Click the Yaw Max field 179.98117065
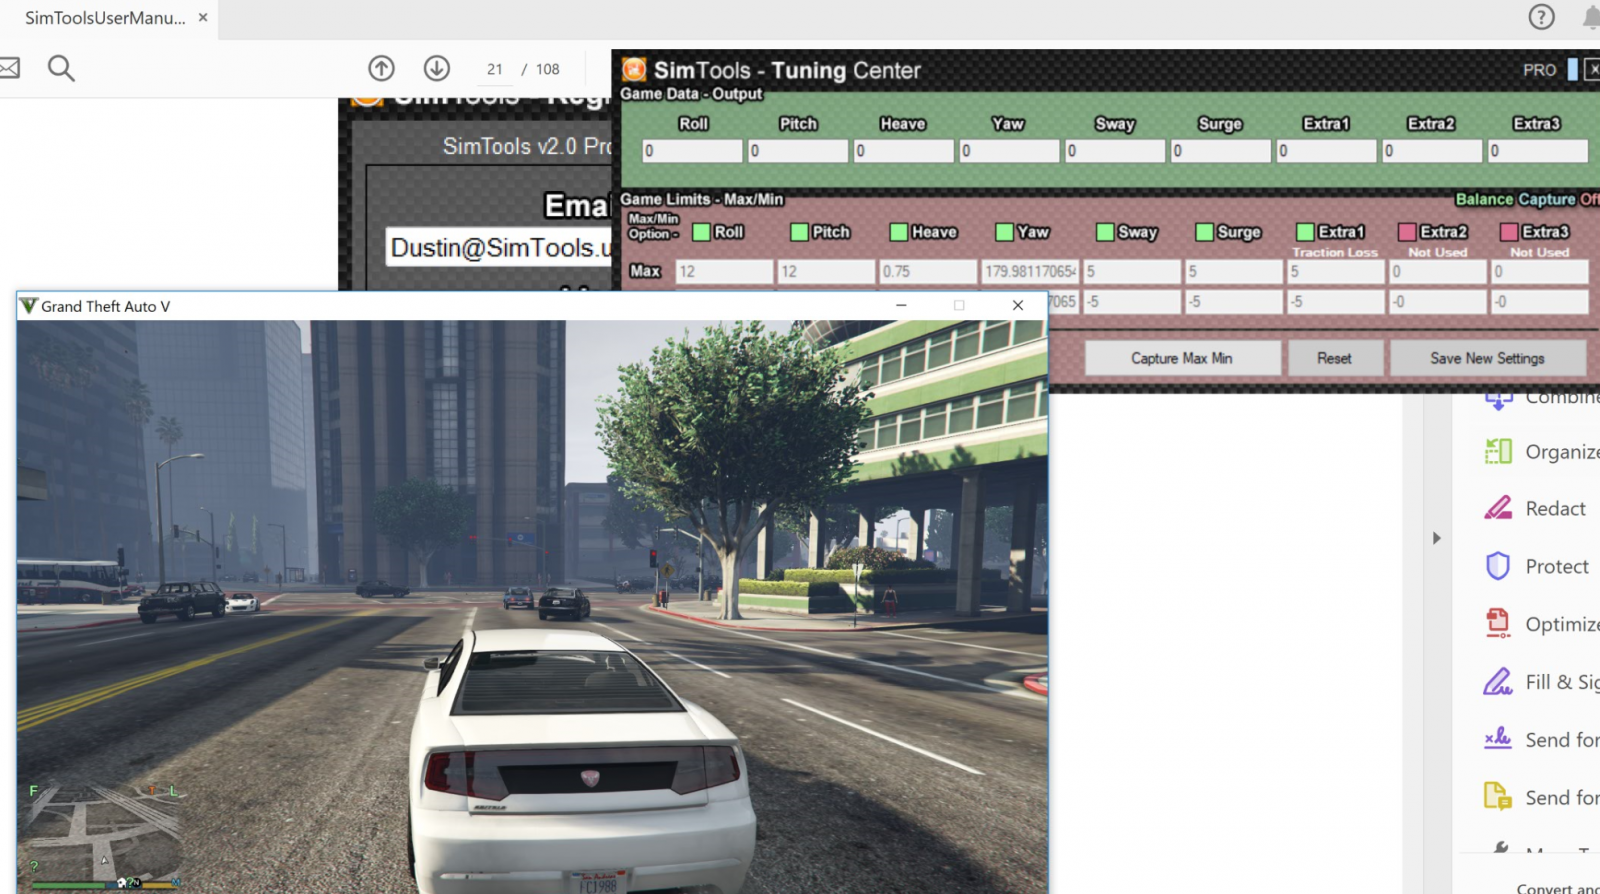The width and height of the screenshot is (1600, 894). [1030, 271]
